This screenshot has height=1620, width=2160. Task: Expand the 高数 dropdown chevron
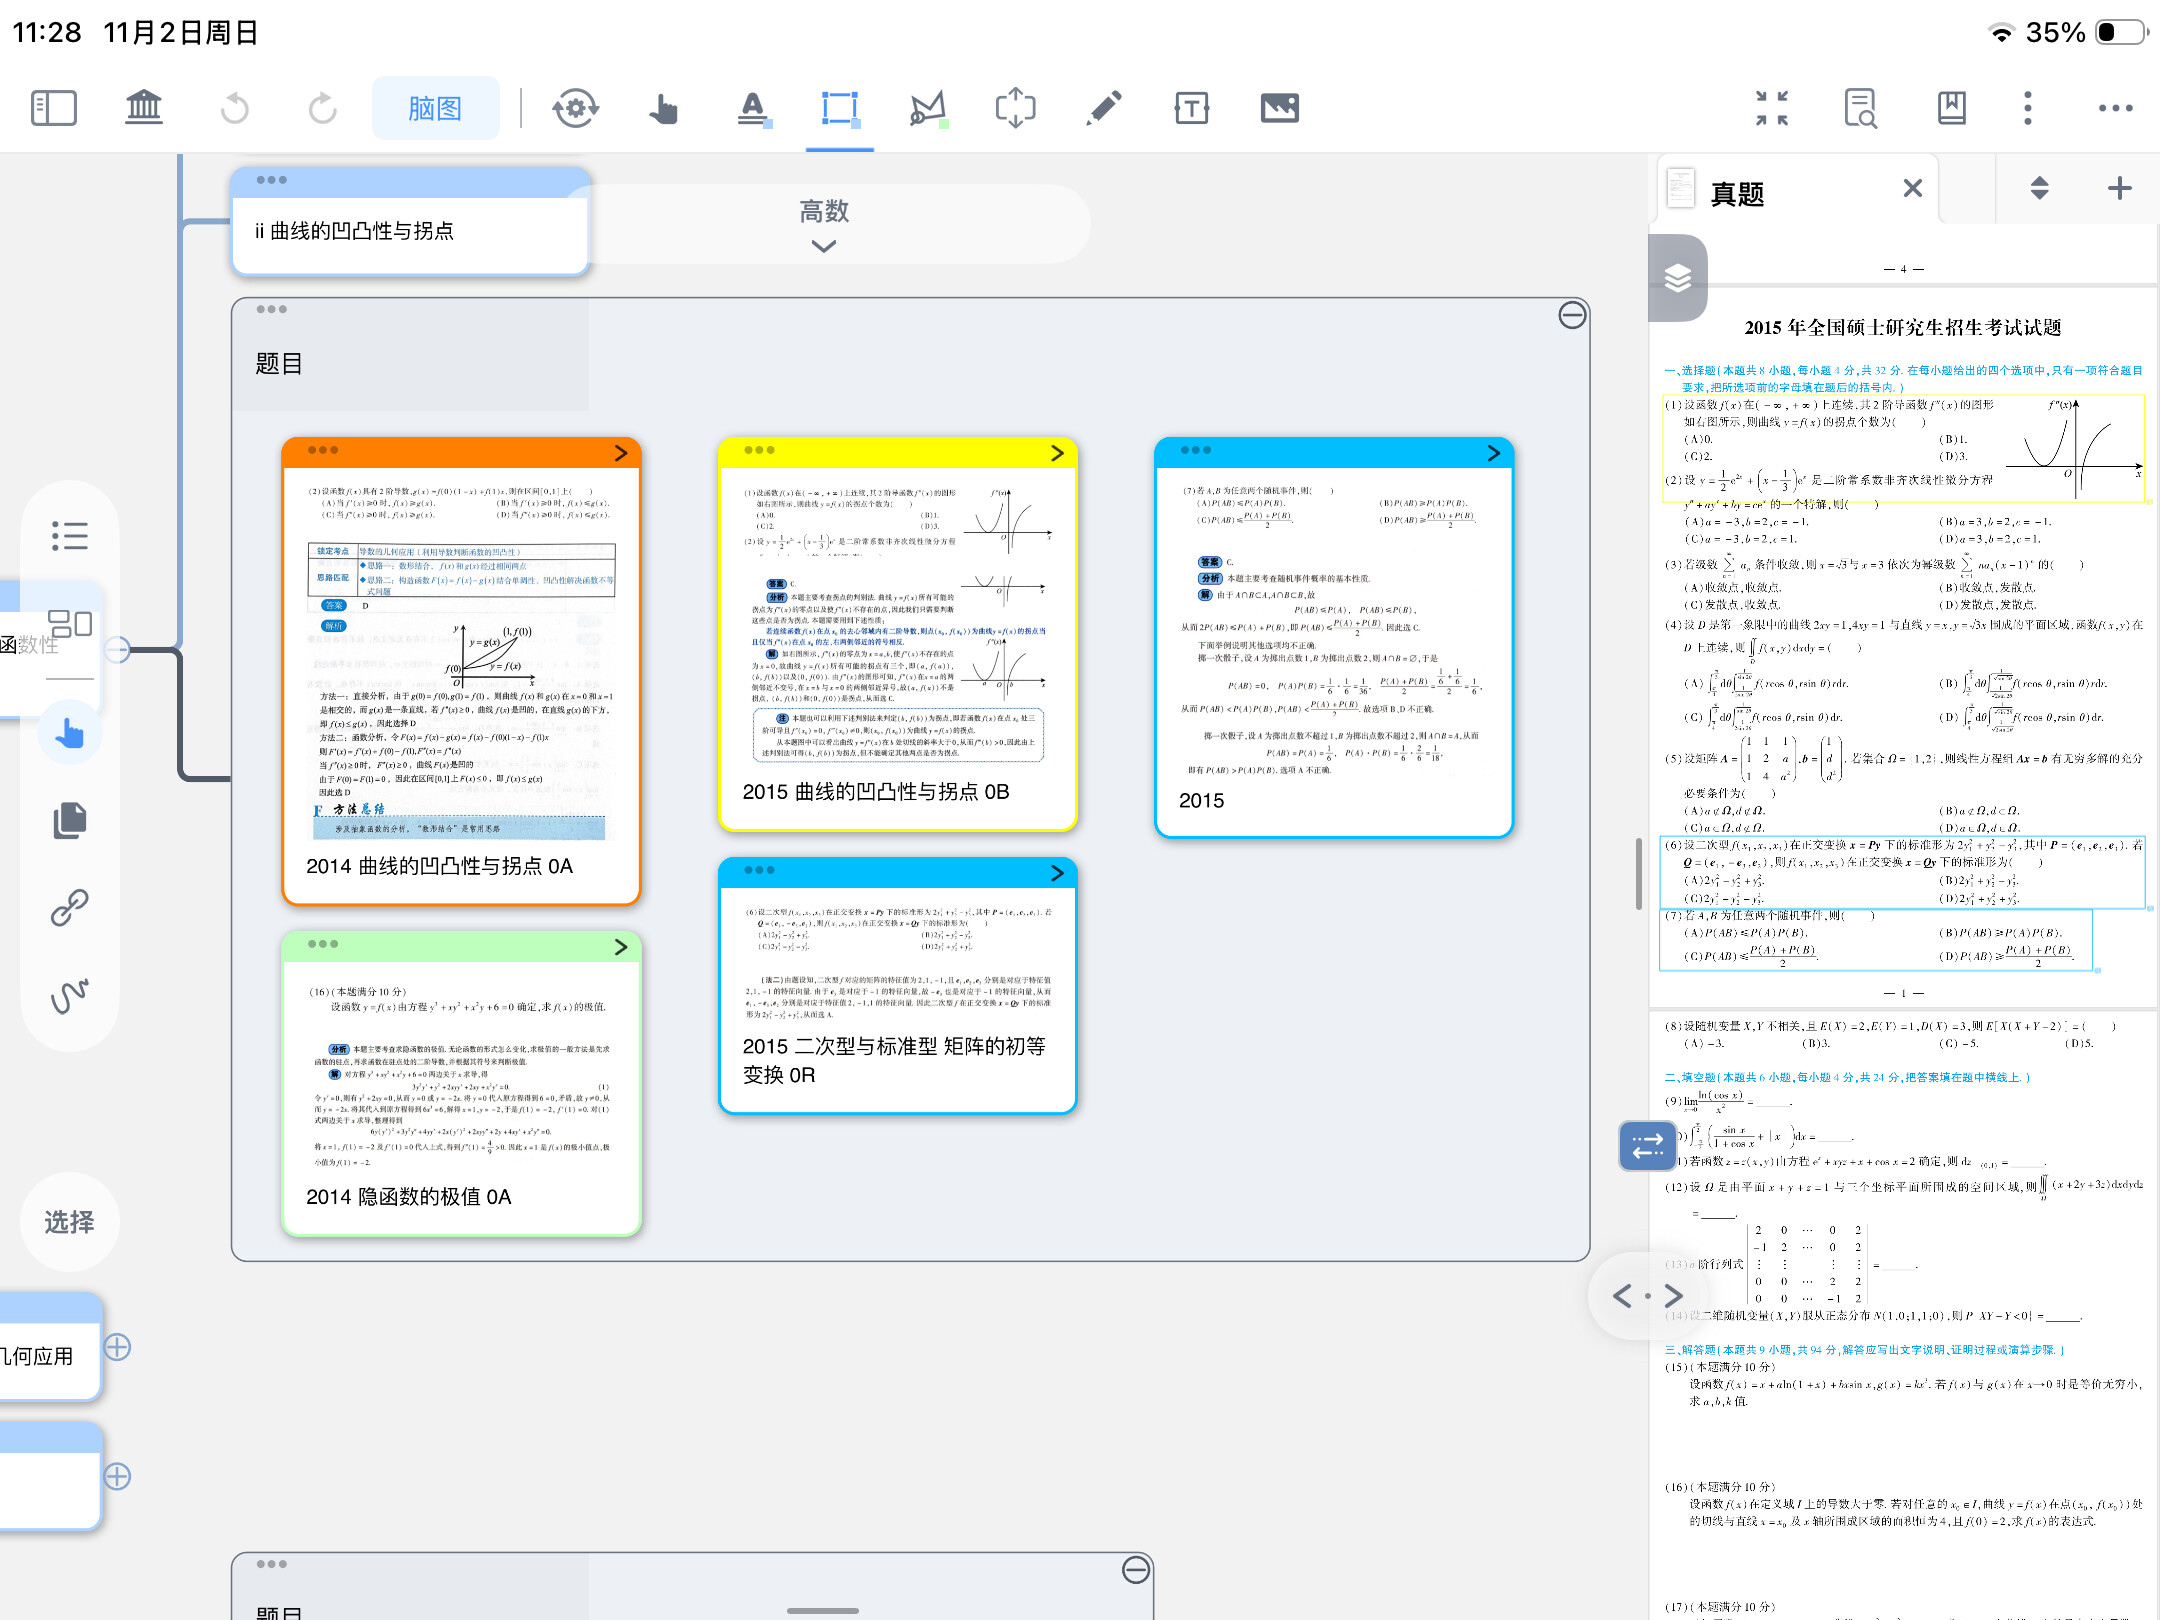tap(823, 246)
